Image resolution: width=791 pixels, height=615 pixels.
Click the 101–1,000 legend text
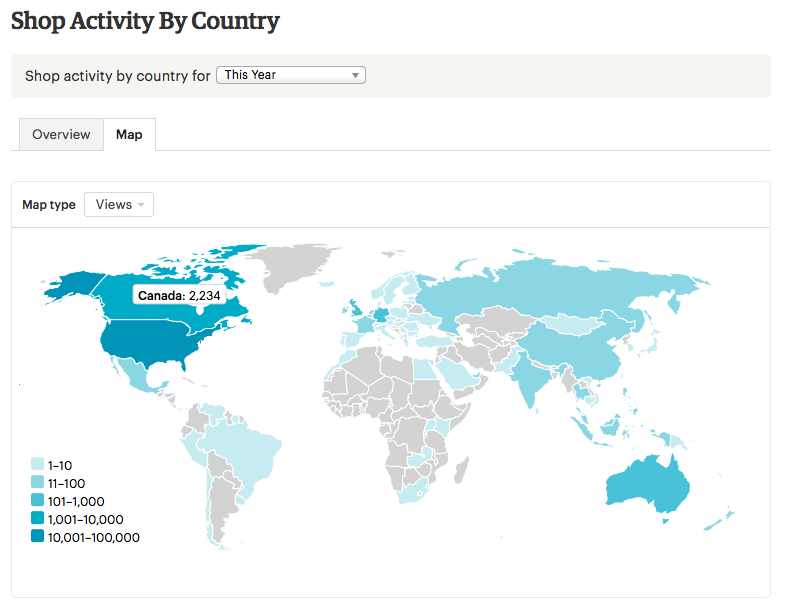pos(76,501)
